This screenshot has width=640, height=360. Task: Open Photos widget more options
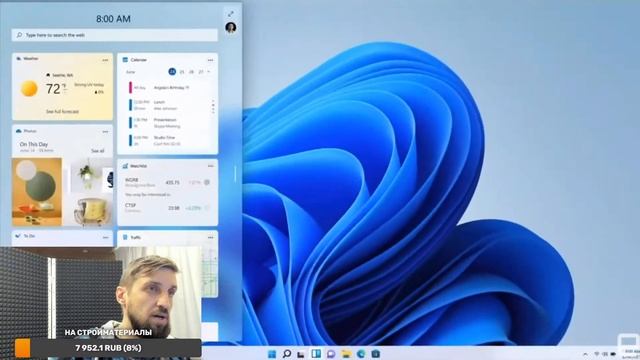(x=105, y=132)
